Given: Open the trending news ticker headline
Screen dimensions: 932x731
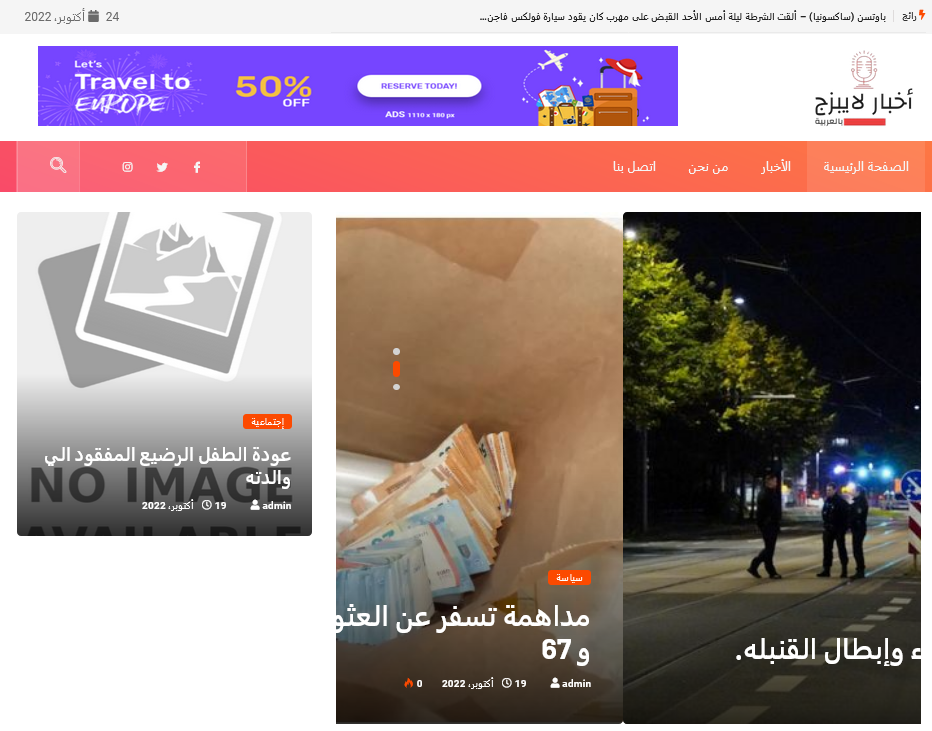Looking at the screenshot, I should pyautogui.click(x=682, y=17).
